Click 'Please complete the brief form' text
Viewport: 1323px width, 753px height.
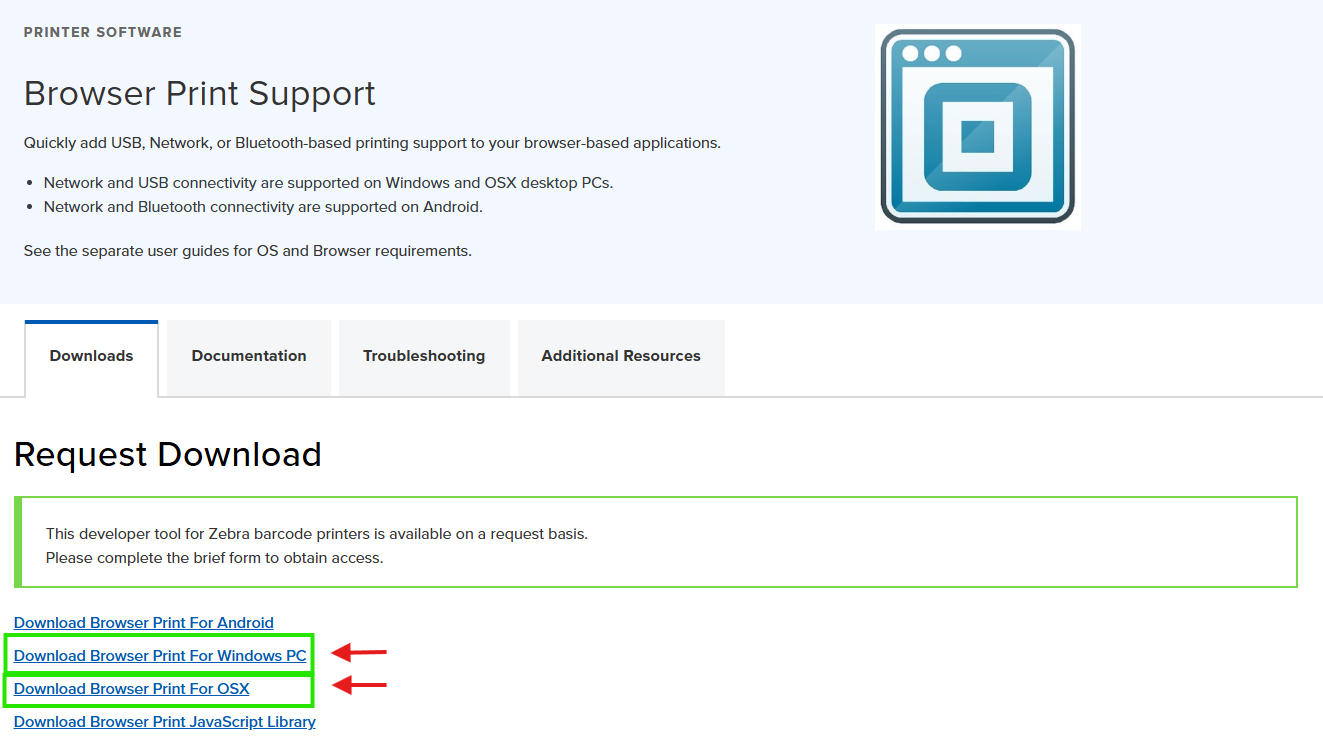tap(215, 558)
